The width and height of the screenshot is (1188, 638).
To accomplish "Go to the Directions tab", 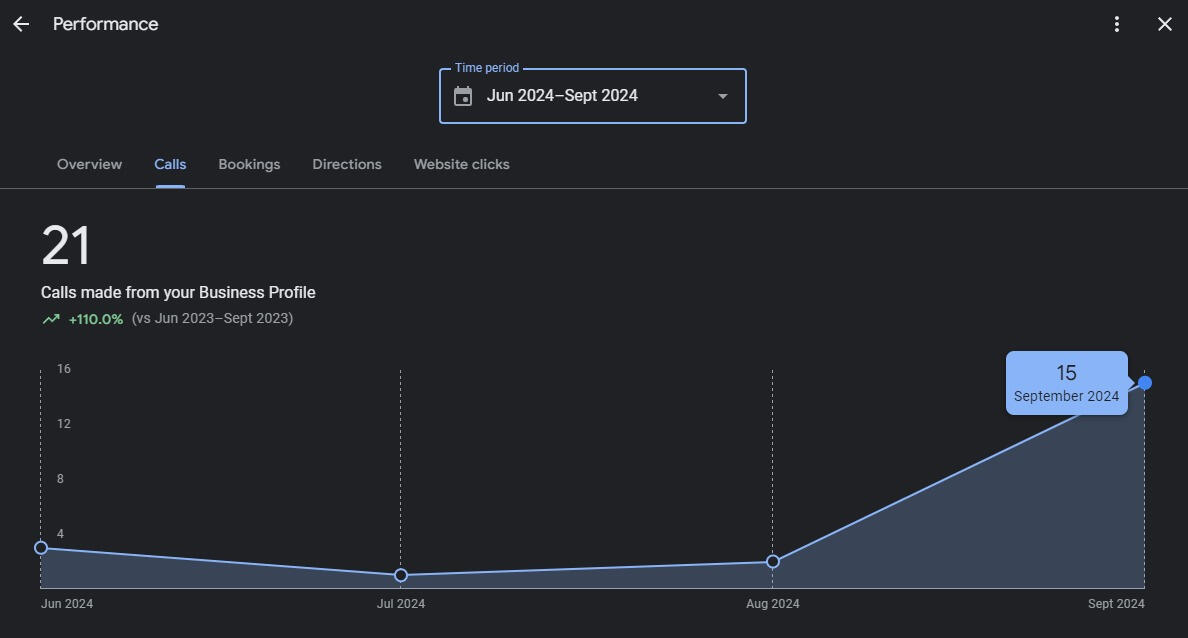I will coord(347,164).
